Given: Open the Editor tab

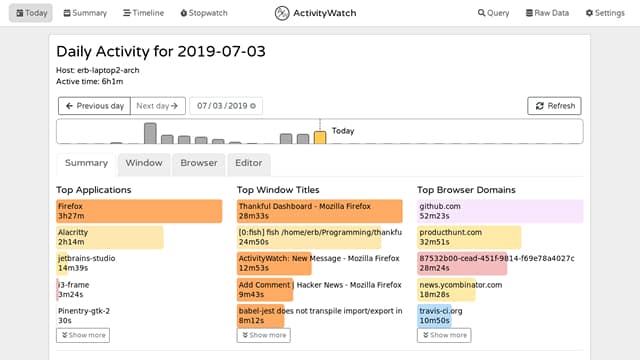Looking at the screenshot, I should [x=249, y=163].
